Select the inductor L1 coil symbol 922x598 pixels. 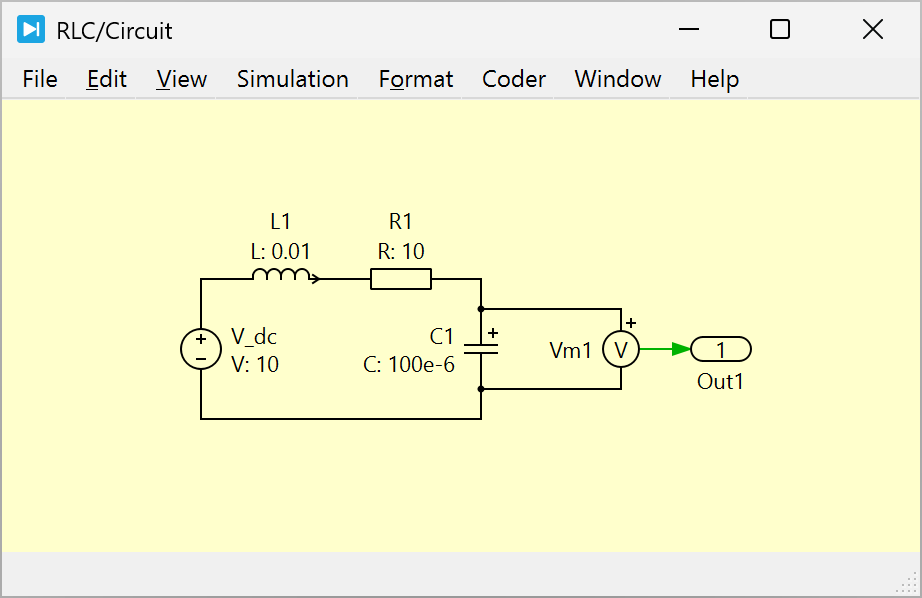[x=281, y=276]
